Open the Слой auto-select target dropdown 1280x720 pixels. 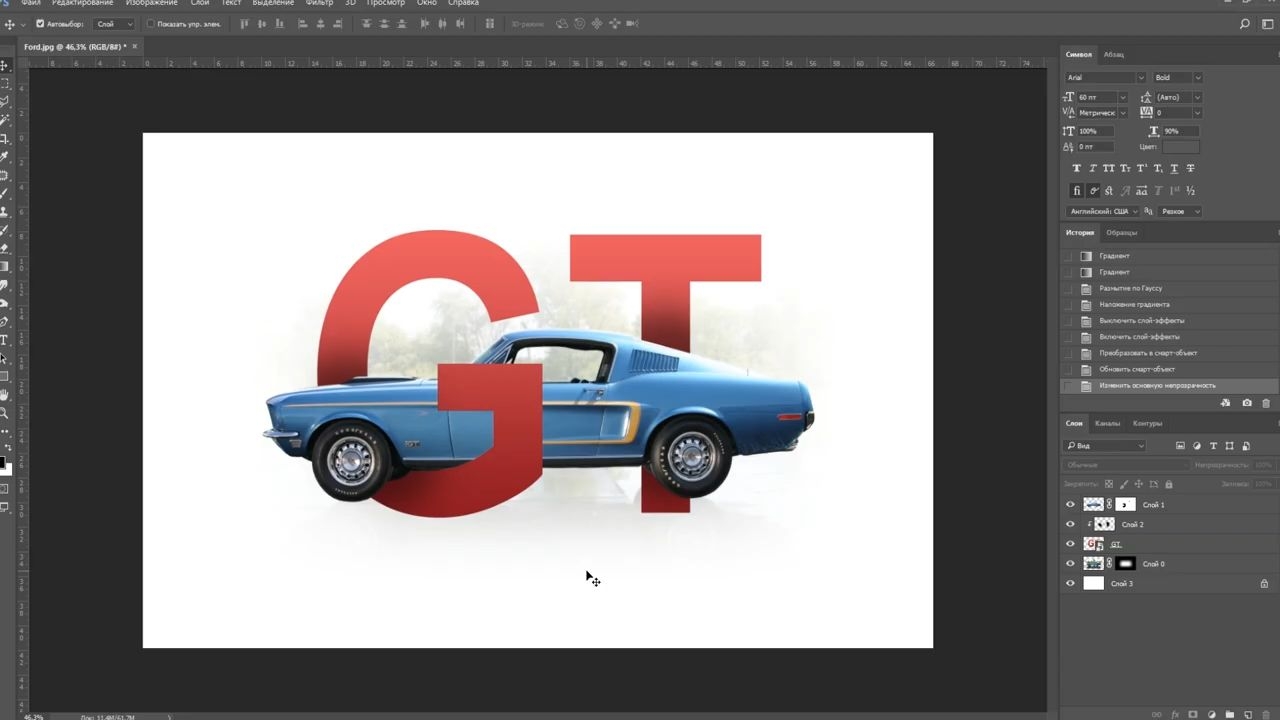(115, 24)
